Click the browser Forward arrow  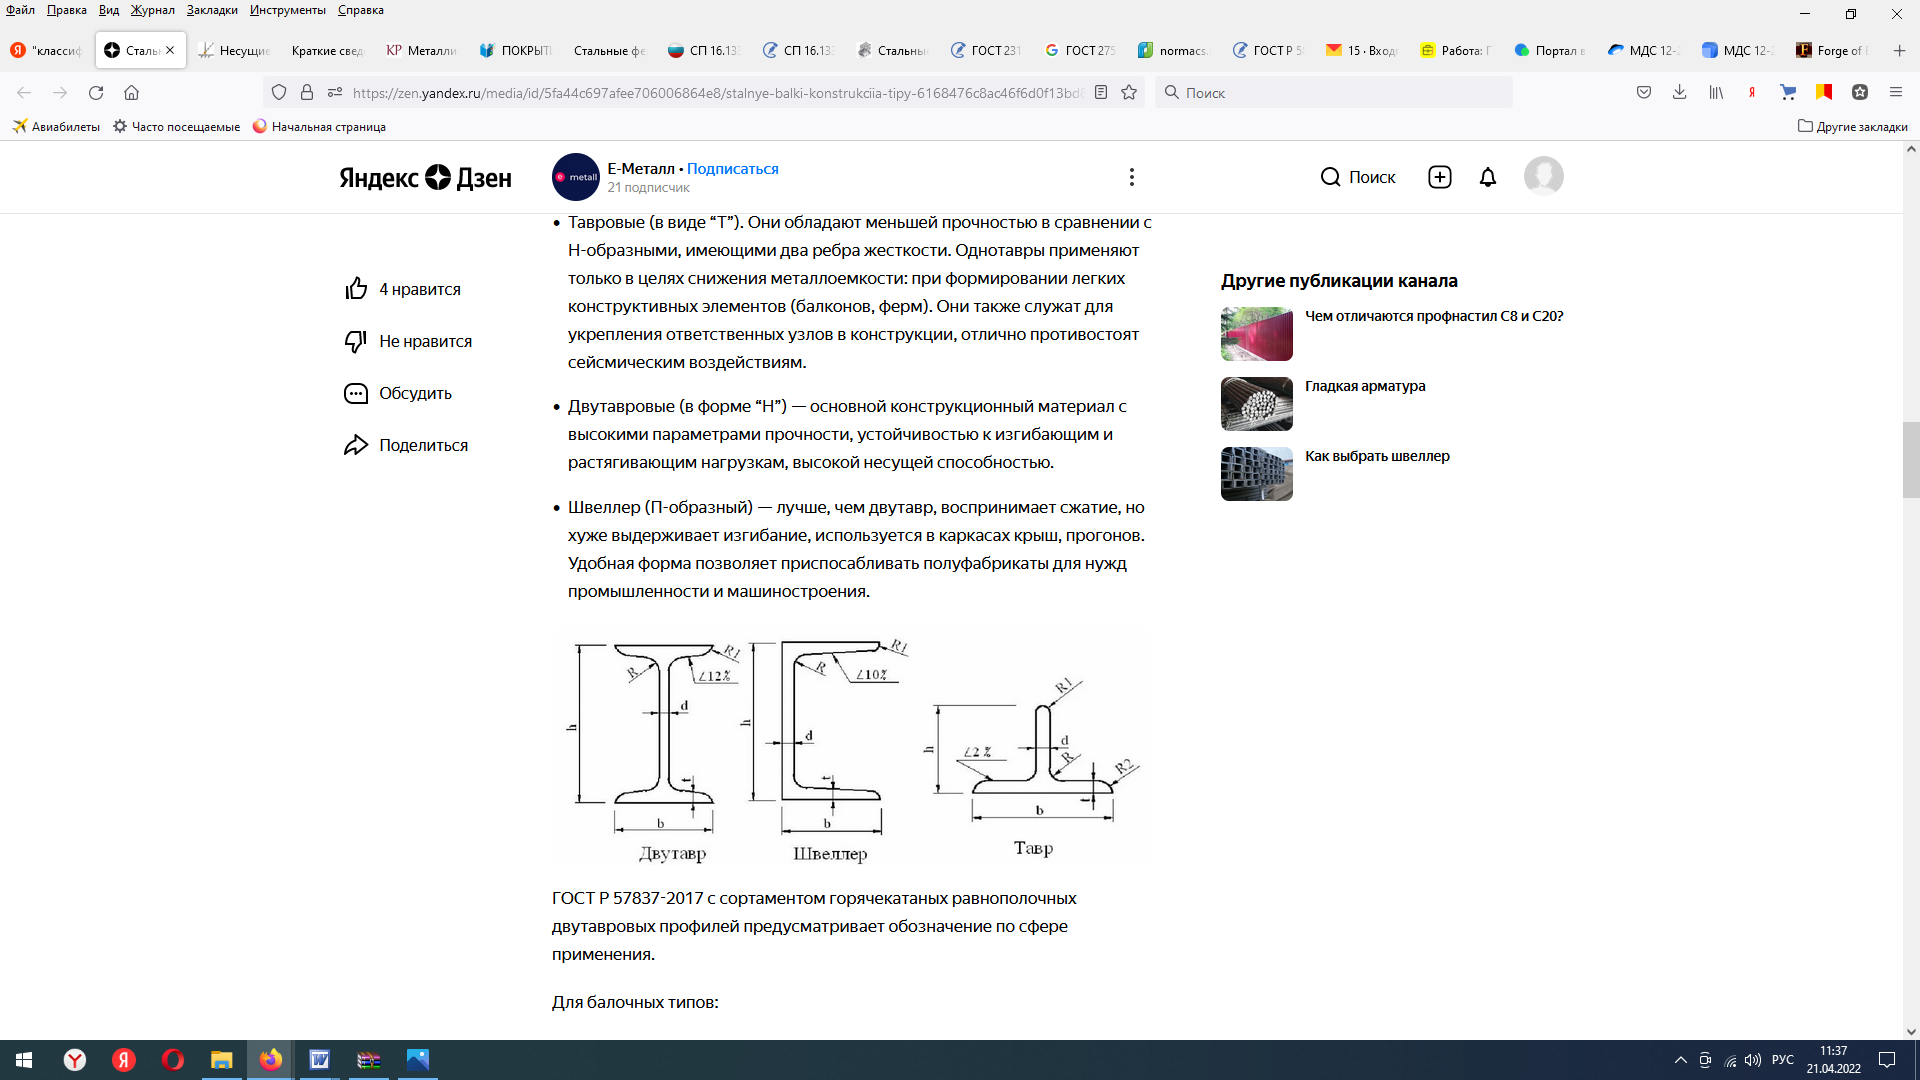tap(60, 92)
